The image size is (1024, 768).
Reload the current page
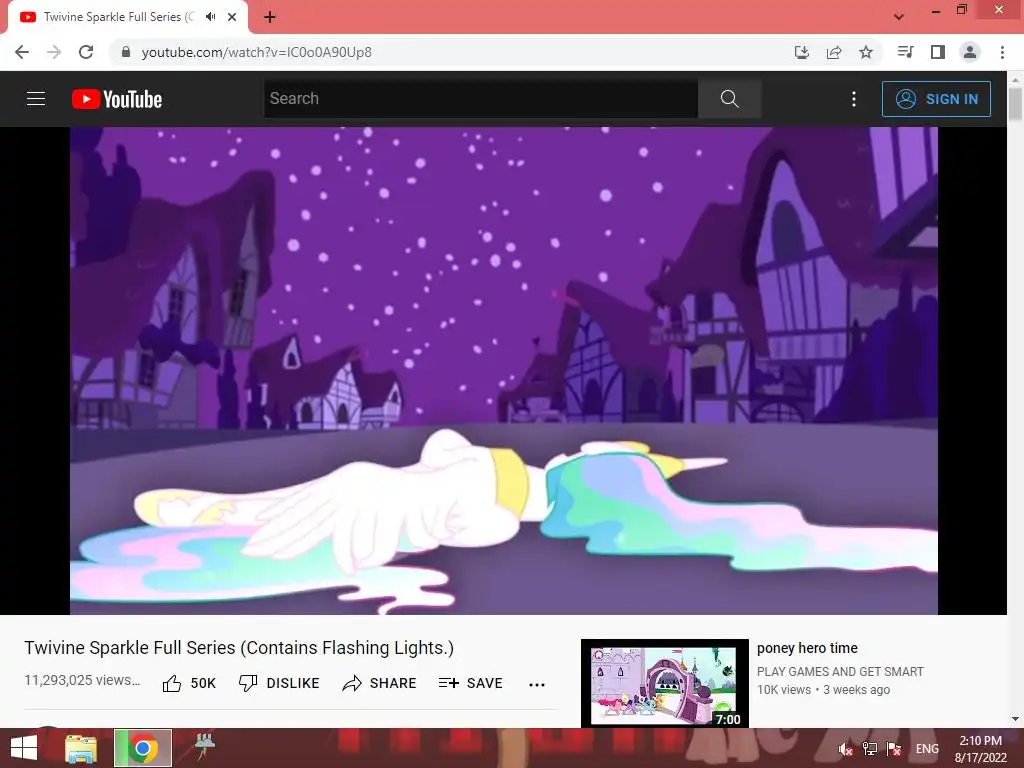(86, 52)
